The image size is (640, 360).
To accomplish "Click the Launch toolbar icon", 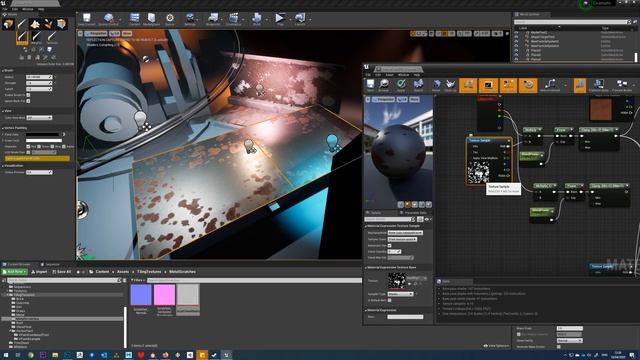I will (300, 19).
